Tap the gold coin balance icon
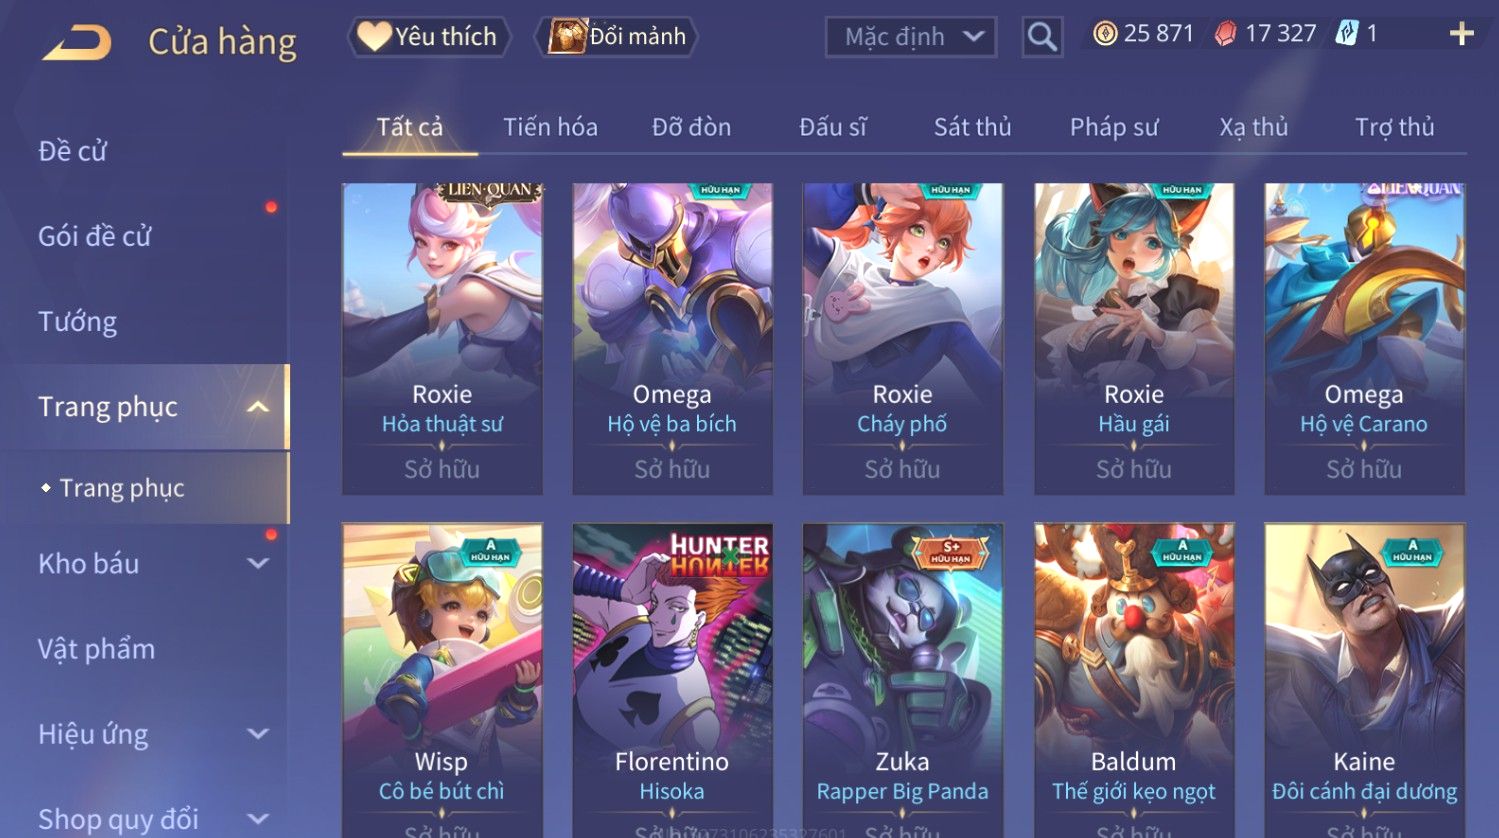Screen dimensions: 1499x838 tap(1104, 34)
